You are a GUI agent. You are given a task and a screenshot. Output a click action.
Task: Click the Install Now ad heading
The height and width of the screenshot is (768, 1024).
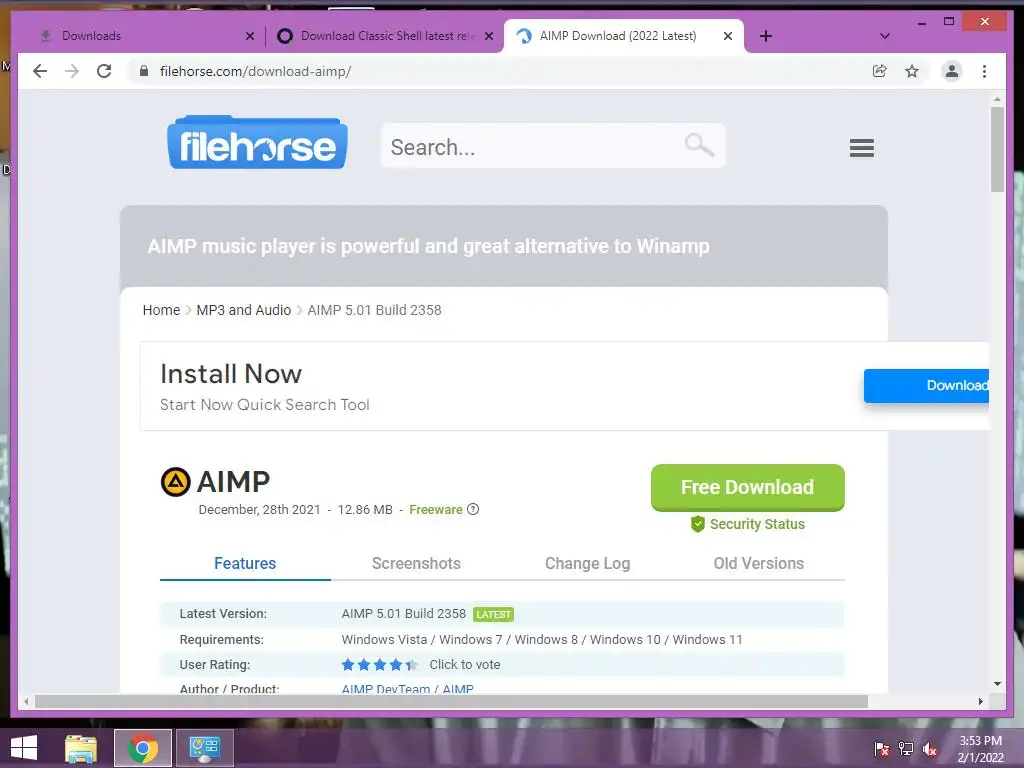pos(231,374)
